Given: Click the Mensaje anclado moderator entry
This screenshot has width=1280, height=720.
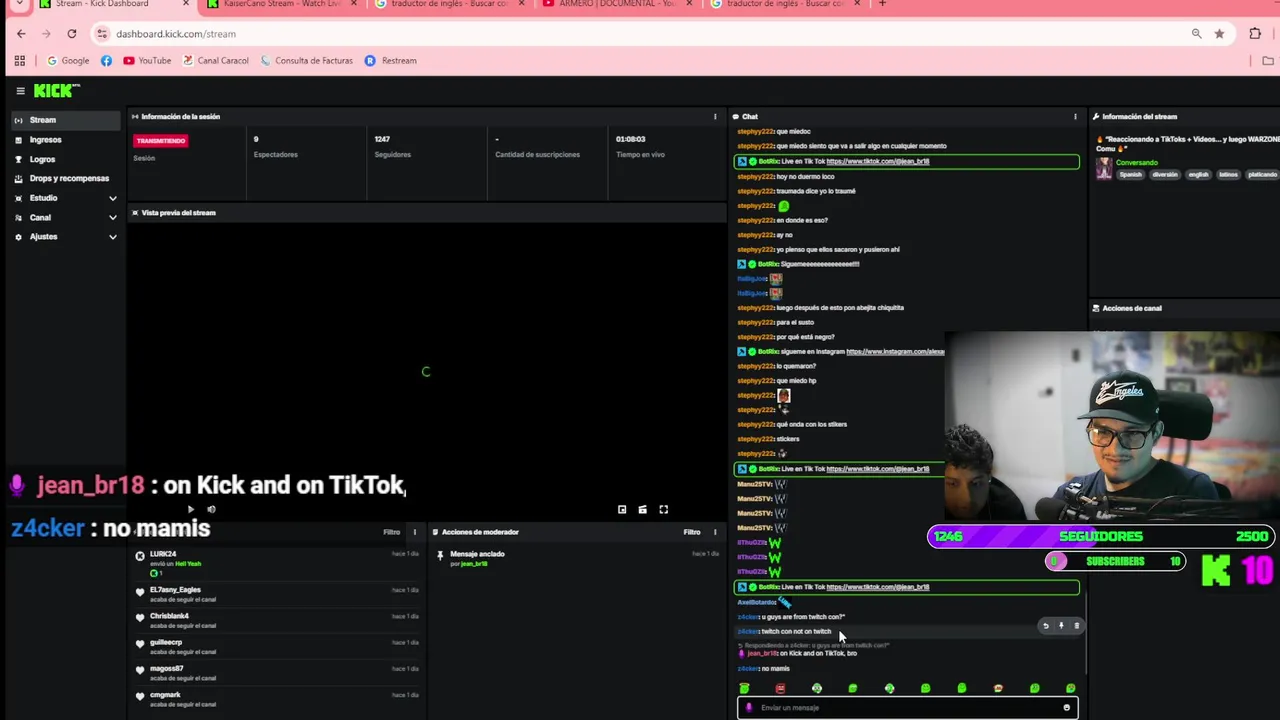Looking at the screenshot, I should (477, 554).
